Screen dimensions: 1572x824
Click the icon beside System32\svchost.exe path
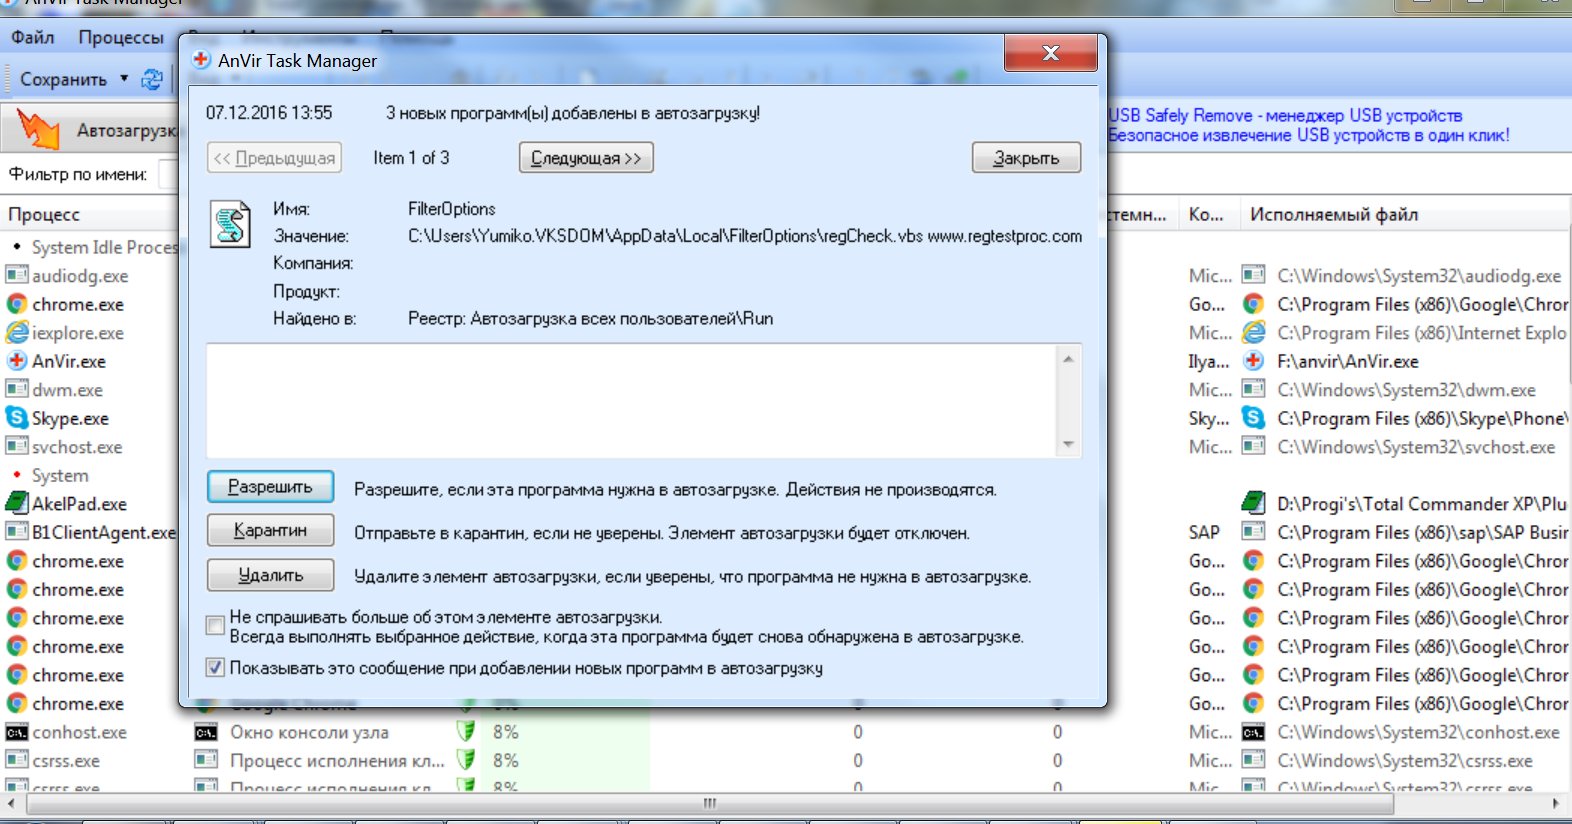pyautogui.click(x=1253, y=446)
